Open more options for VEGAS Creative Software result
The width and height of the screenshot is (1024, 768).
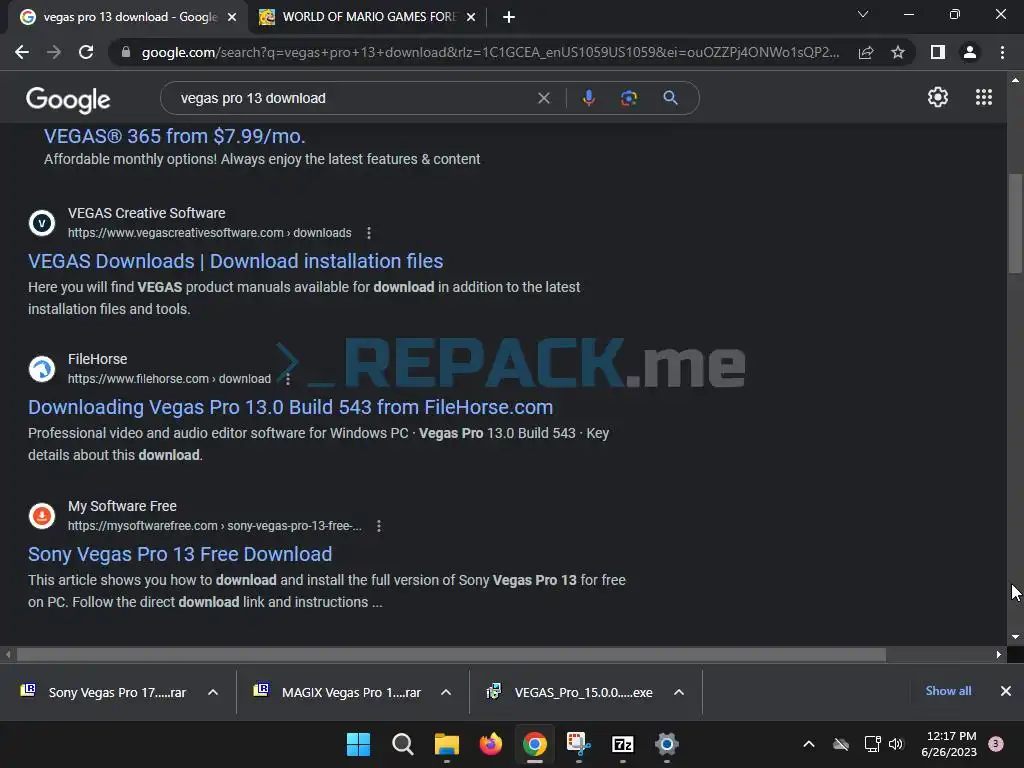[x=369, y=233]
